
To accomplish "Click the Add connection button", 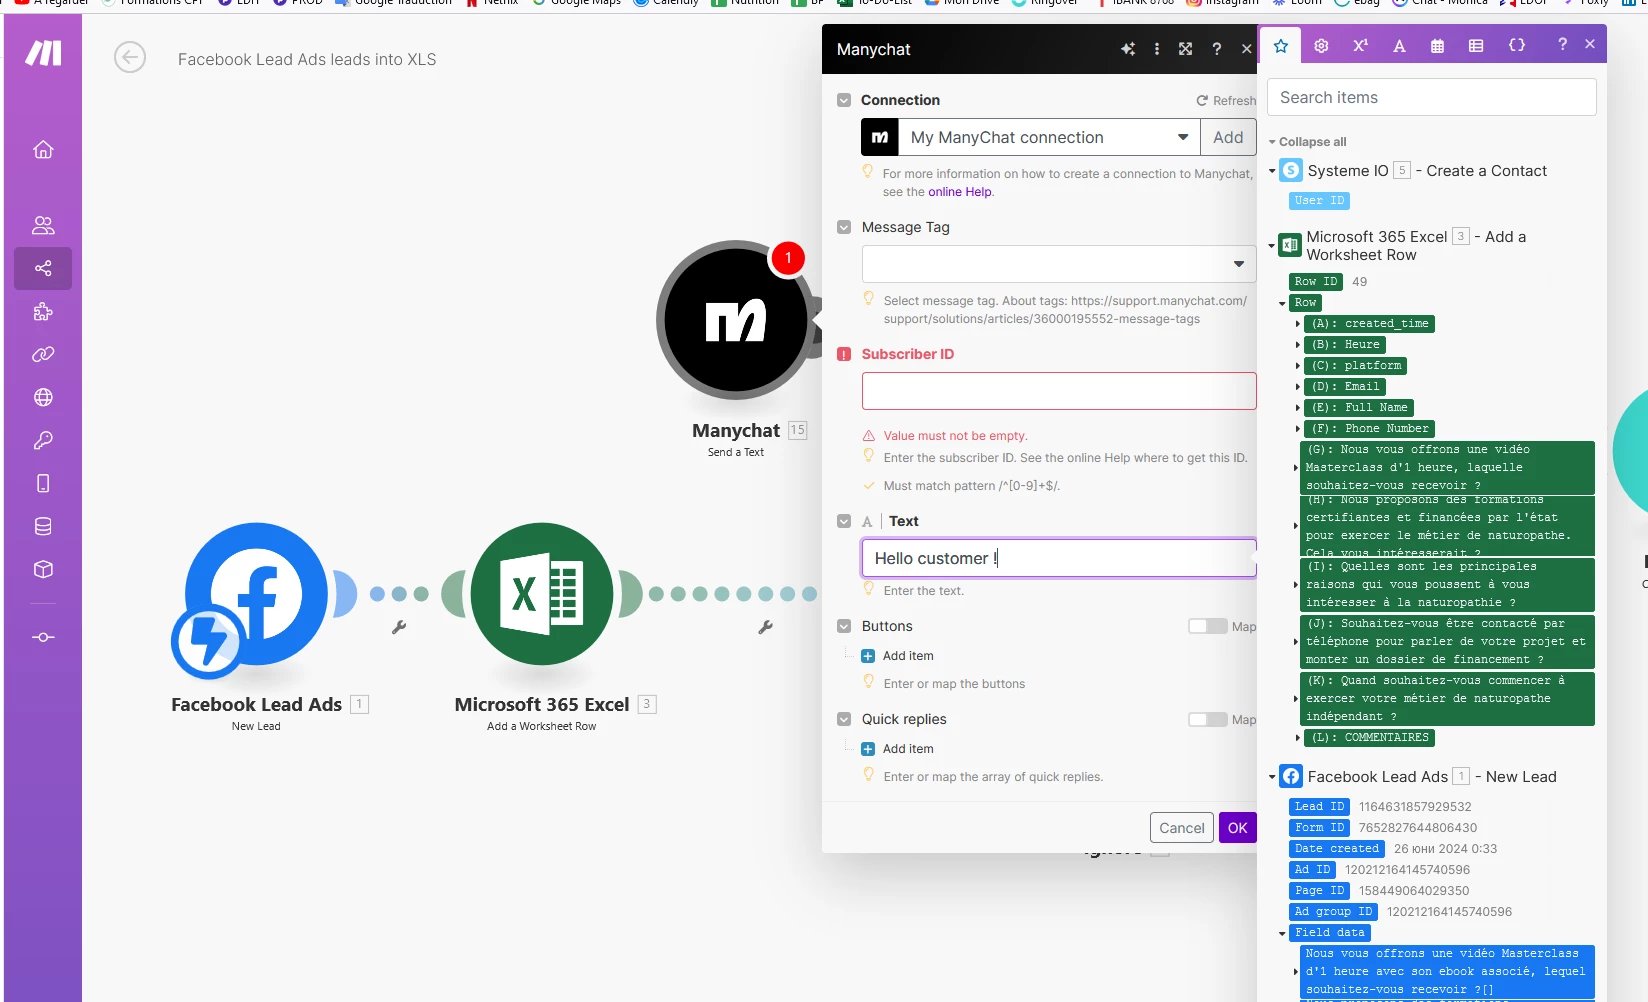I will click(1228, 137).
